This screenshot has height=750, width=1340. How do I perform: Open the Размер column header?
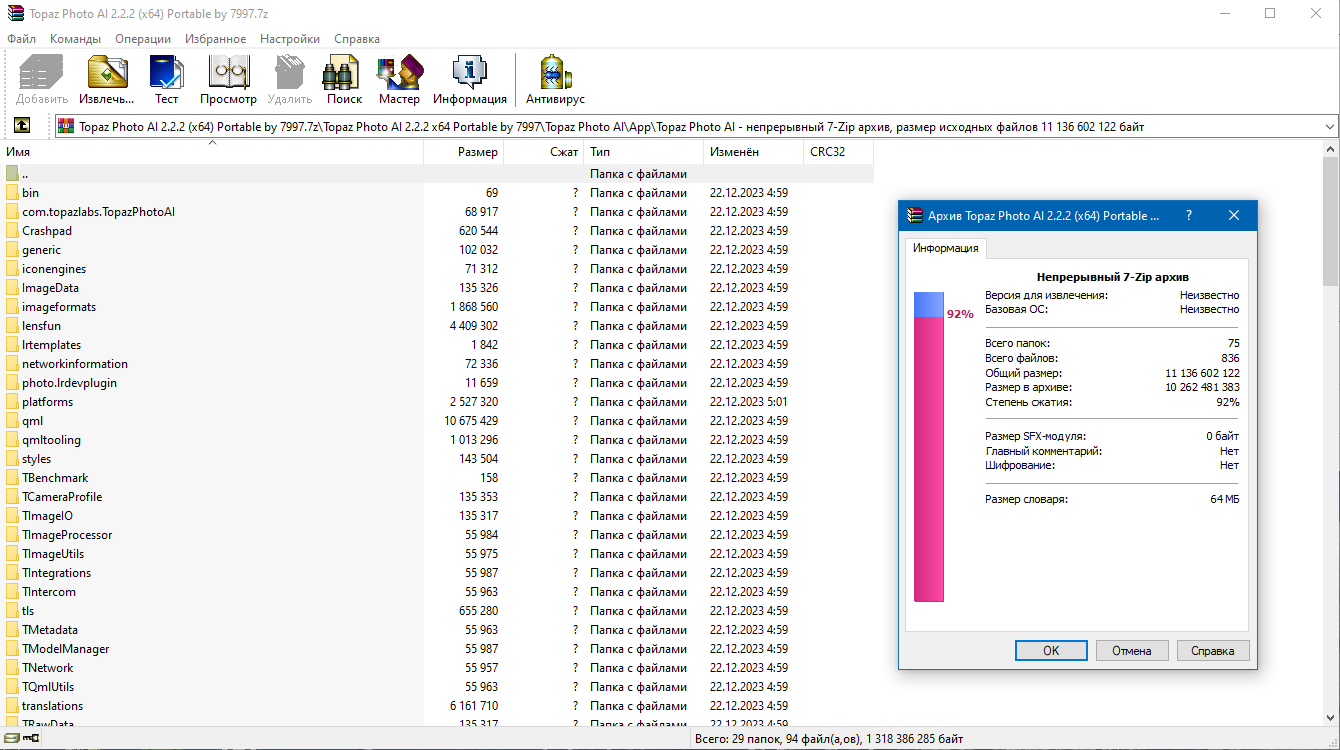coord(477,152)
